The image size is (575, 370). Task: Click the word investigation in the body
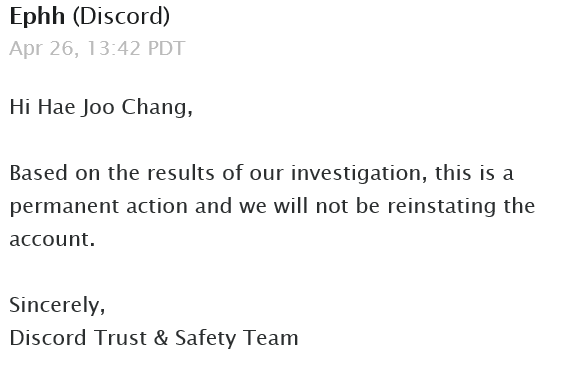pyautogui.click(x=359, y=173)
